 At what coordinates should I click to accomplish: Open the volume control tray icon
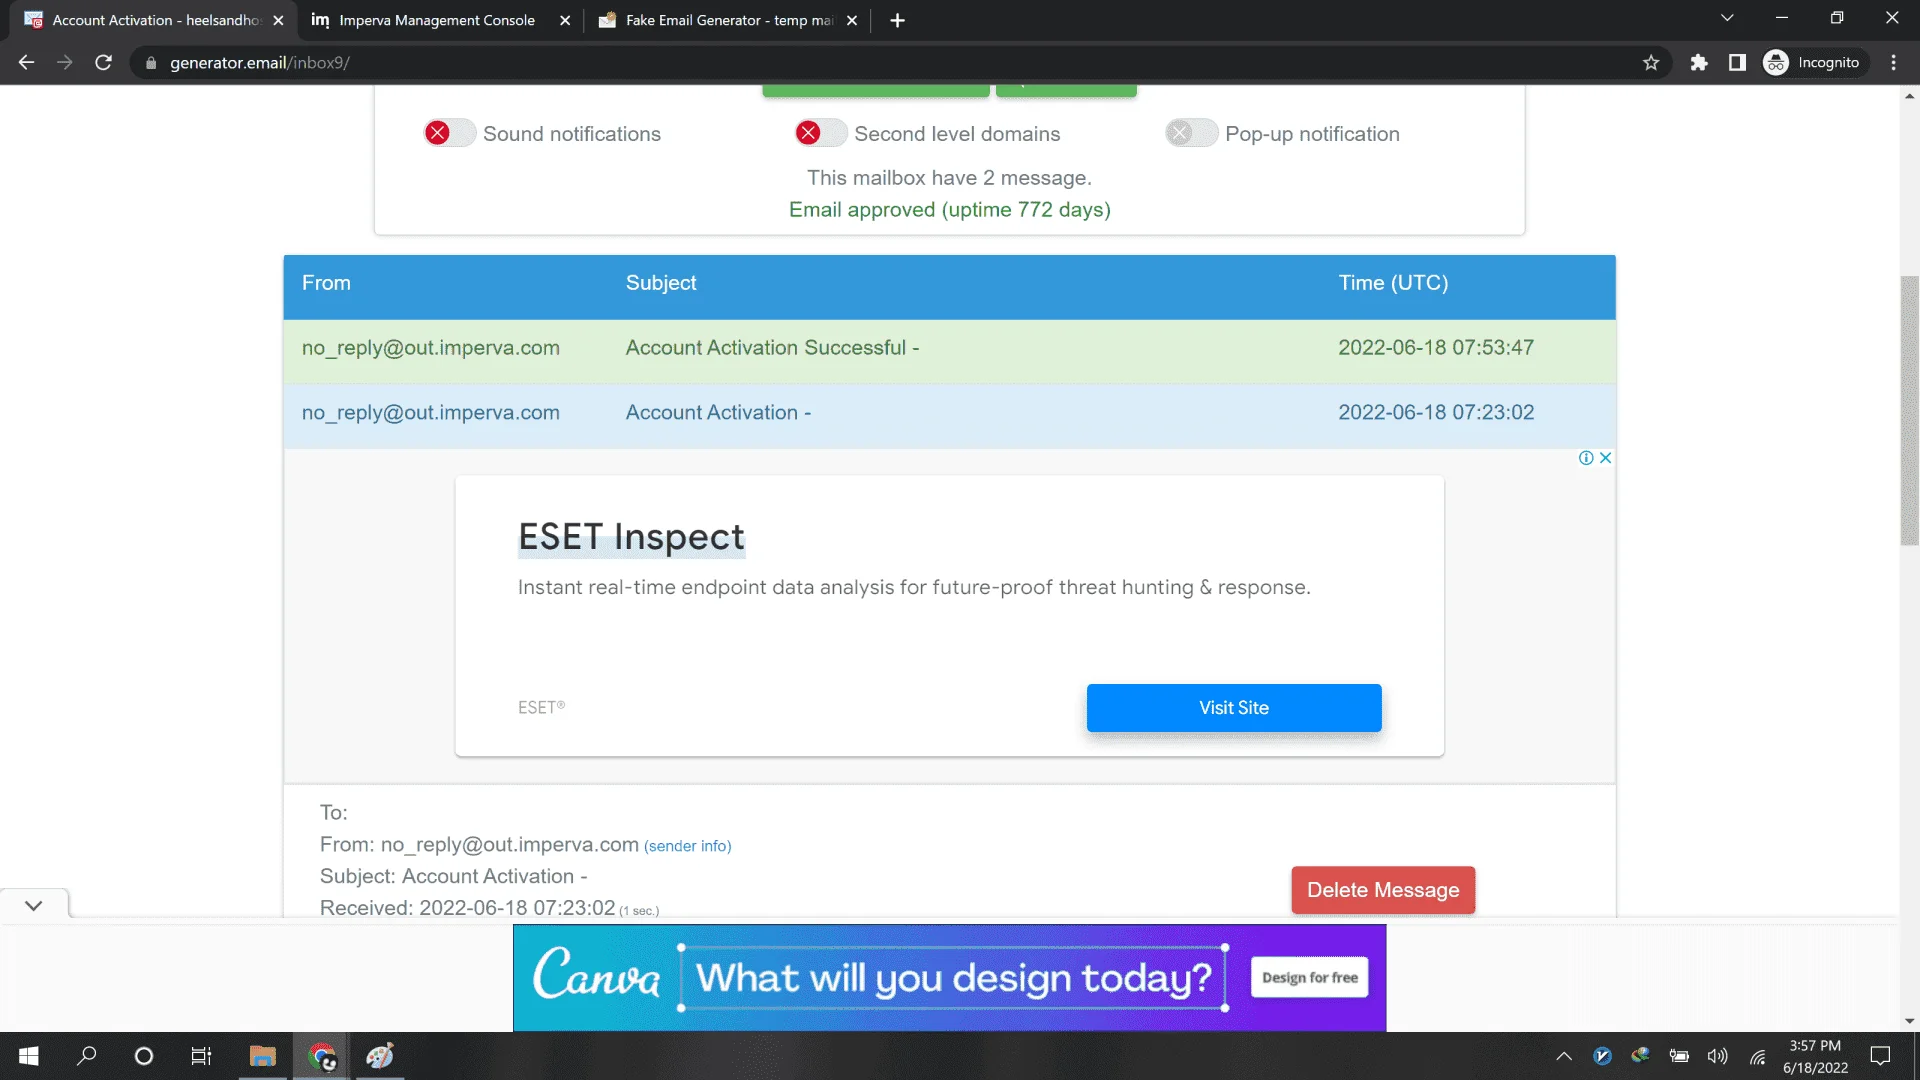[x=1718, y=1056]
